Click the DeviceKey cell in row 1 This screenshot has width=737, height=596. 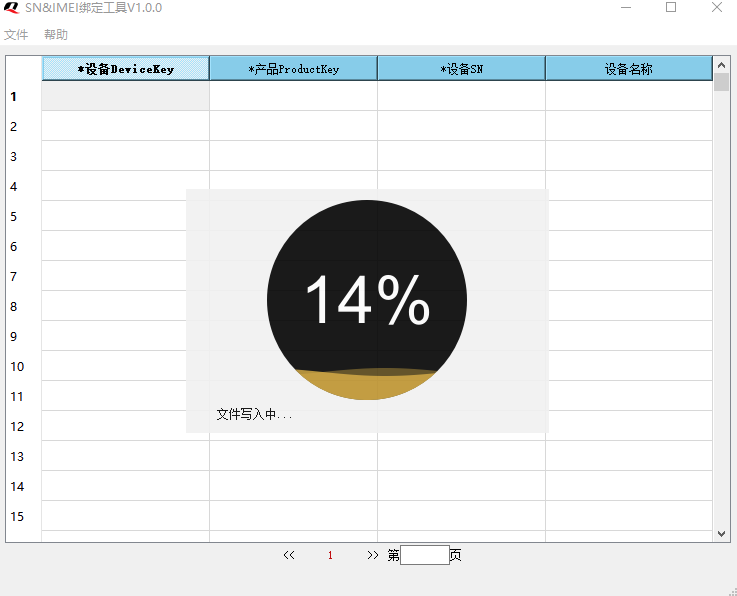click(x=125, y=96)
